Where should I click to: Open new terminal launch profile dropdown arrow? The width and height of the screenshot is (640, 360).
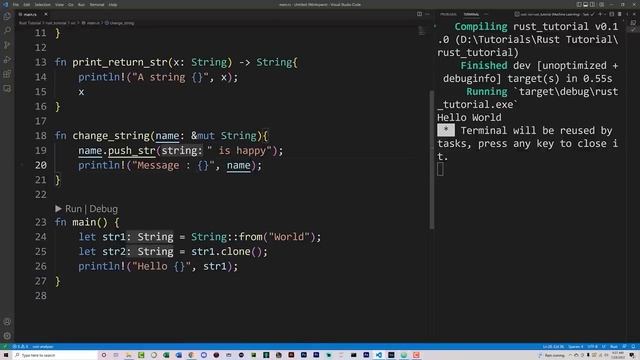(604, 14)
